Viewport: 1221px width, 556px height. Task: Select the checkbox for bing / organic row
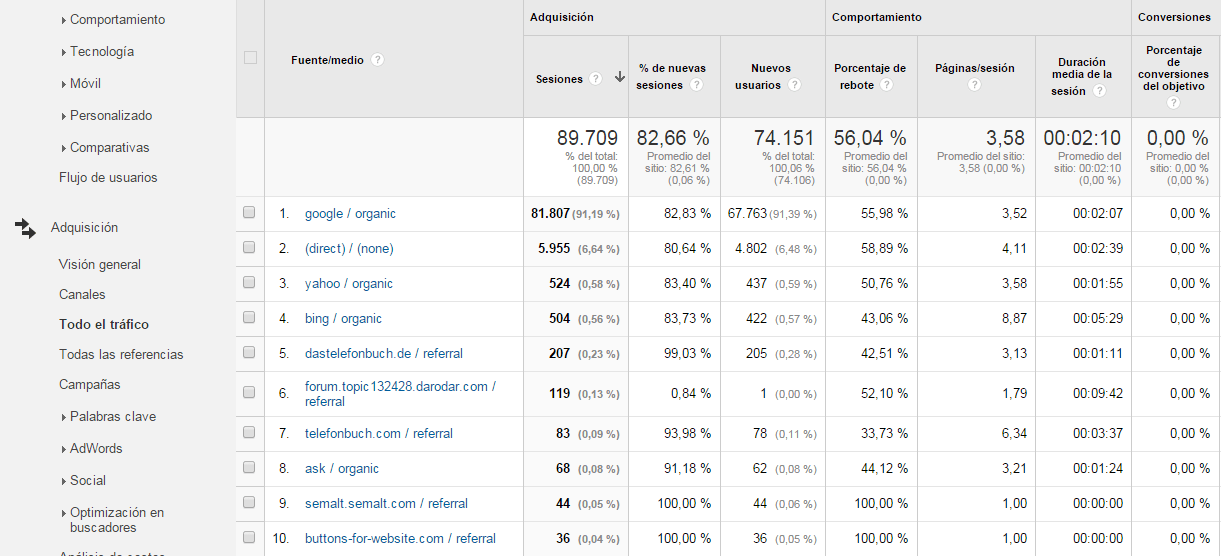[250, 318]
